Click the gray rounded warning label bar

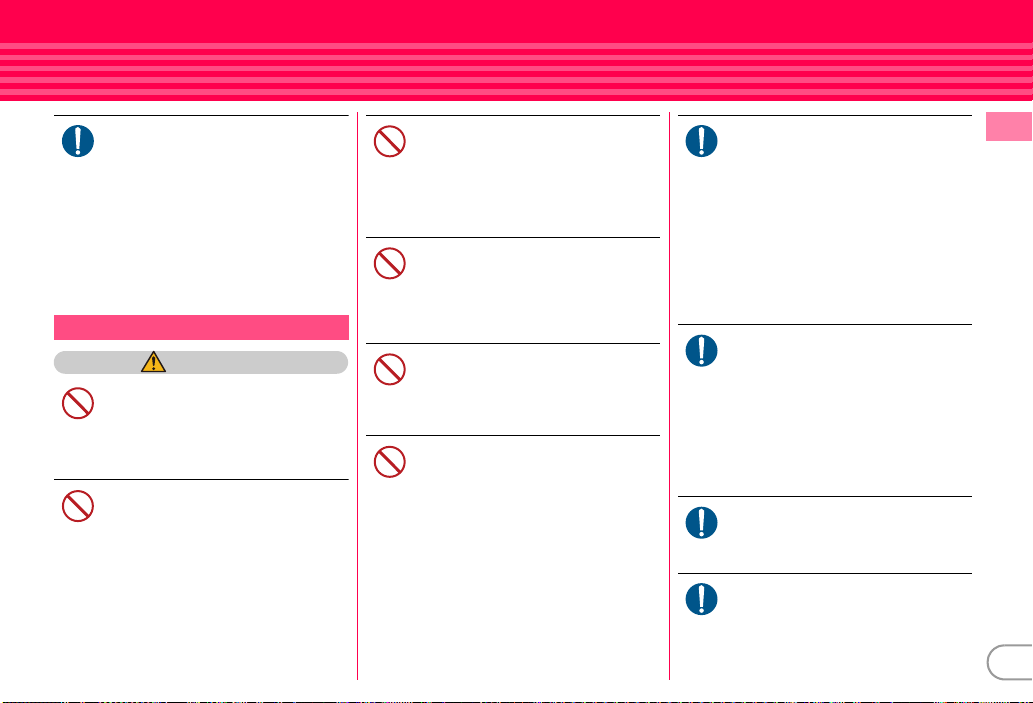click(201, 362)
